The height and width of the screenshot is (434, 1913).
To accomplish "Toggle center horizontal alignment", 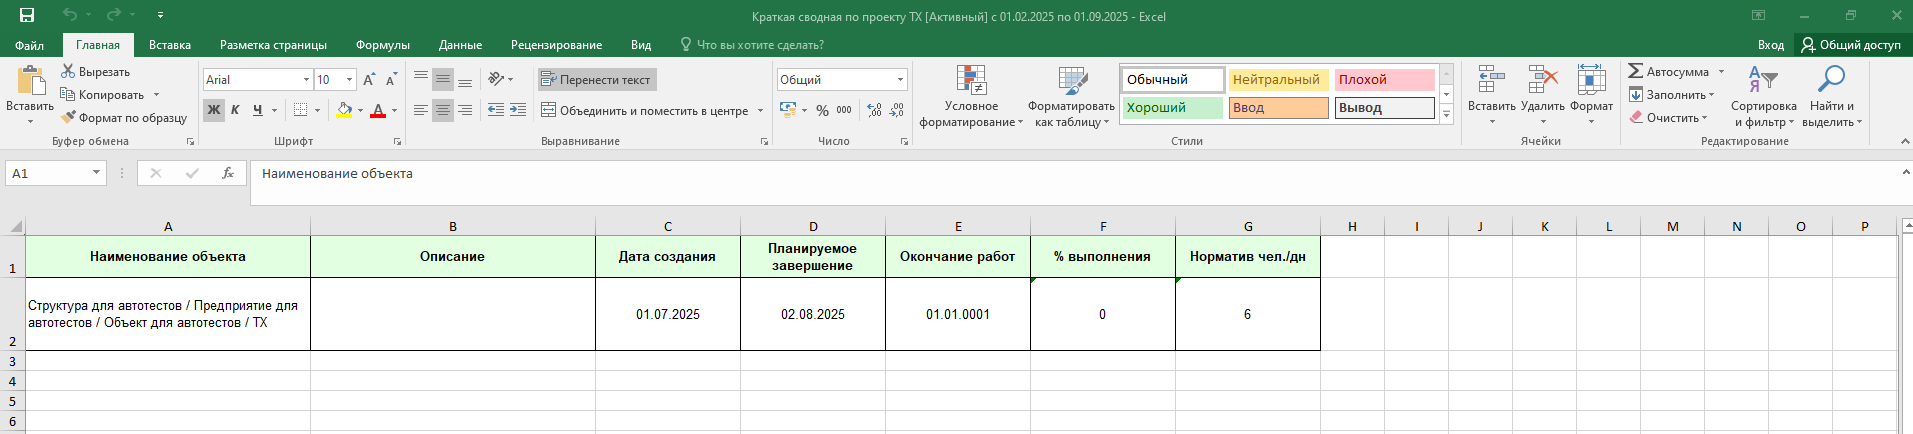I will pos(443,110).
